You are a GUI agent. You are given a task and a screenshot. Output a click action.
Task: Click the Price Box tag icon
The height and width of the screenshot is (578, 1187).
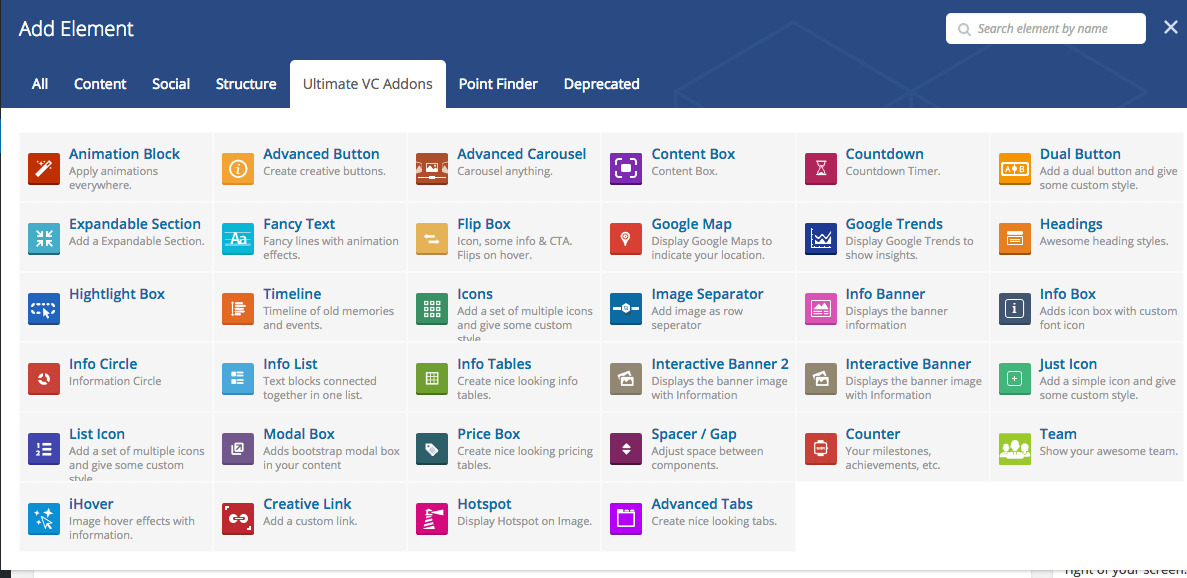432,449
